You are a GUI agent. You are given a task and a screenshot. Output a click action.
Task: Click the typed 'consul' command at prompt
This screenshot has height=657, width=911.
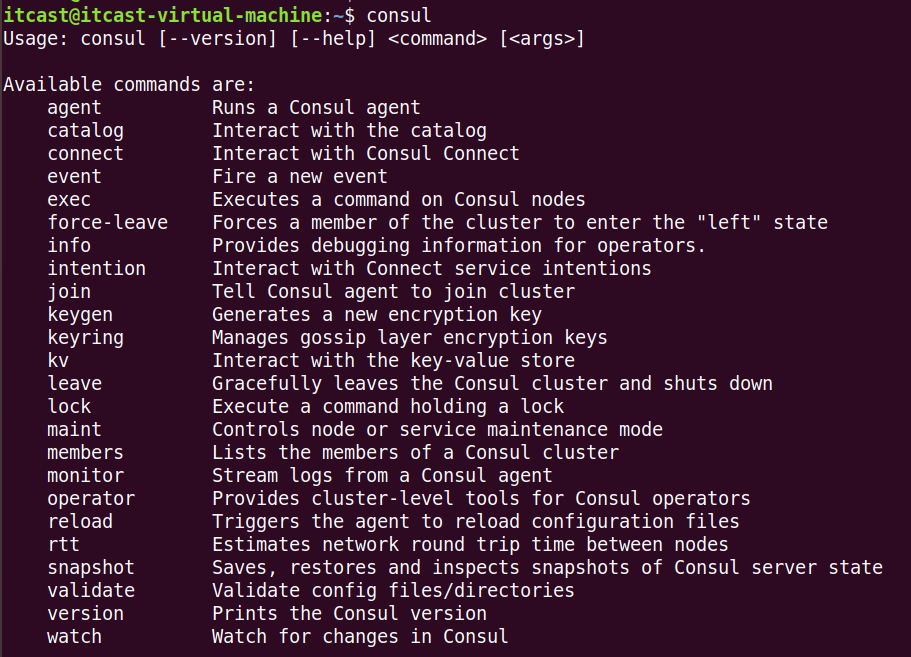(x=399, y=16)
